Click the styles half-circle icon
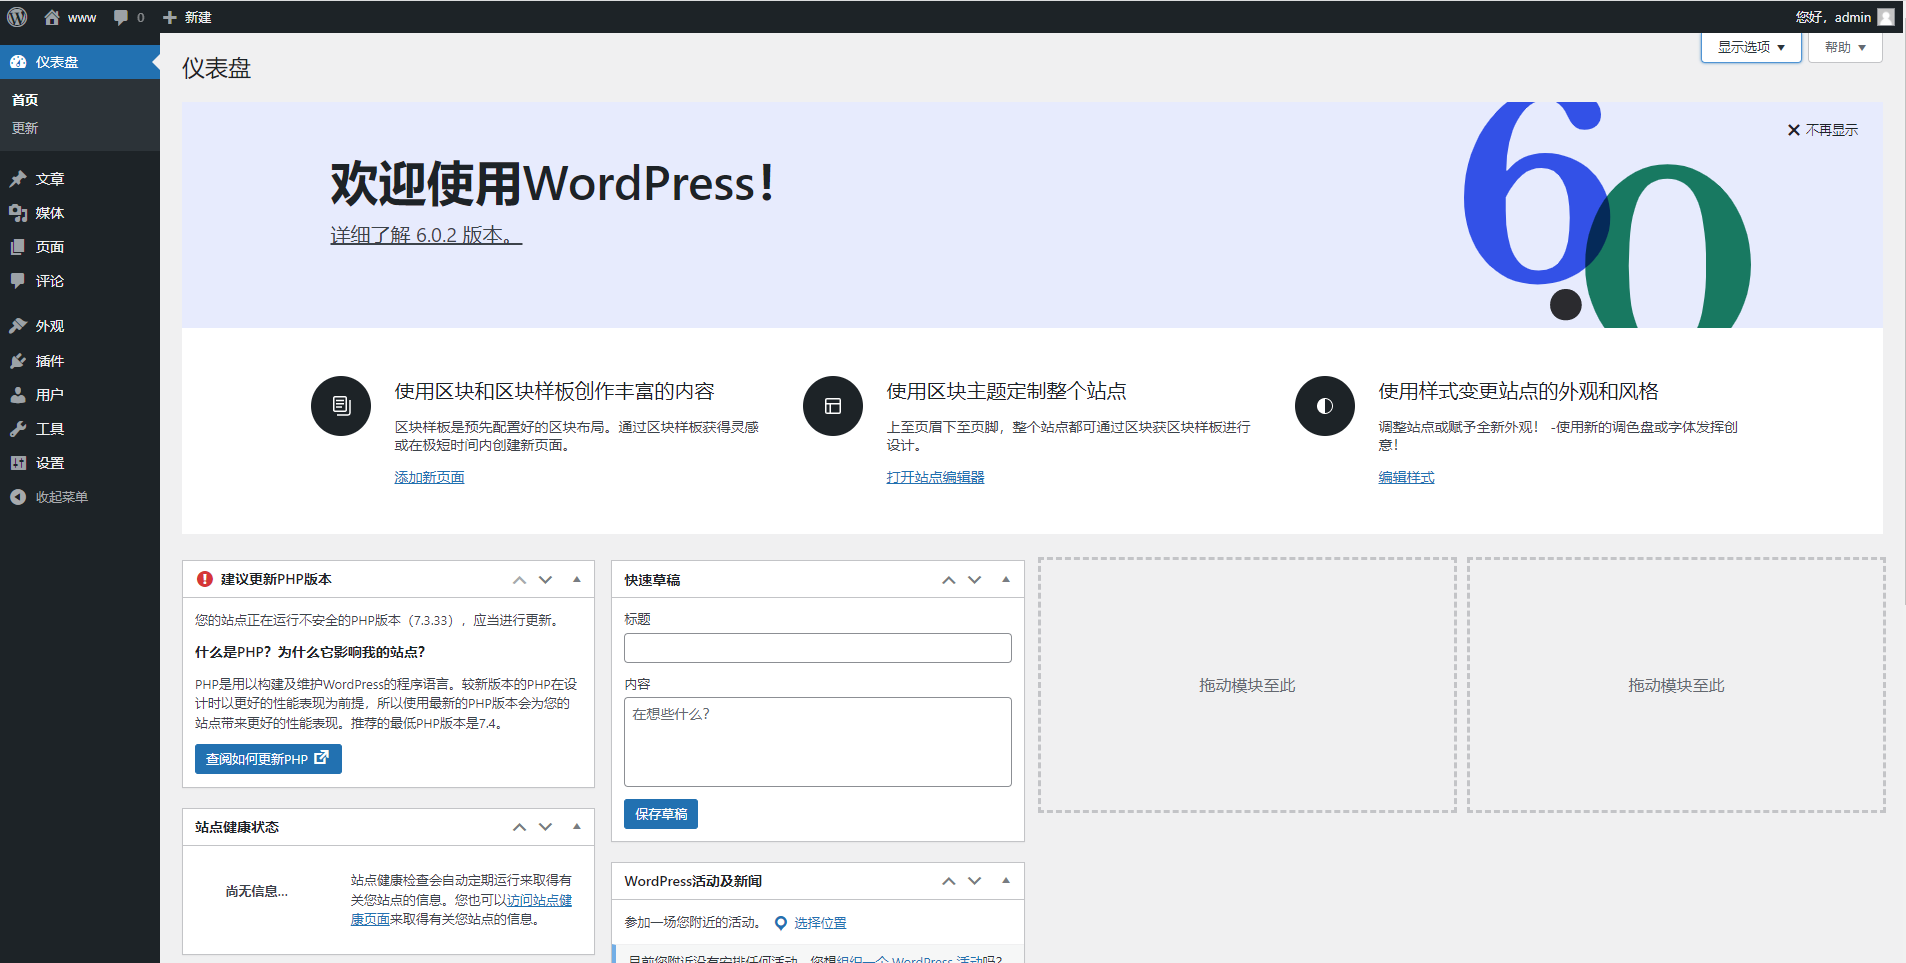1906x963 pixels. click(1325, 406)
